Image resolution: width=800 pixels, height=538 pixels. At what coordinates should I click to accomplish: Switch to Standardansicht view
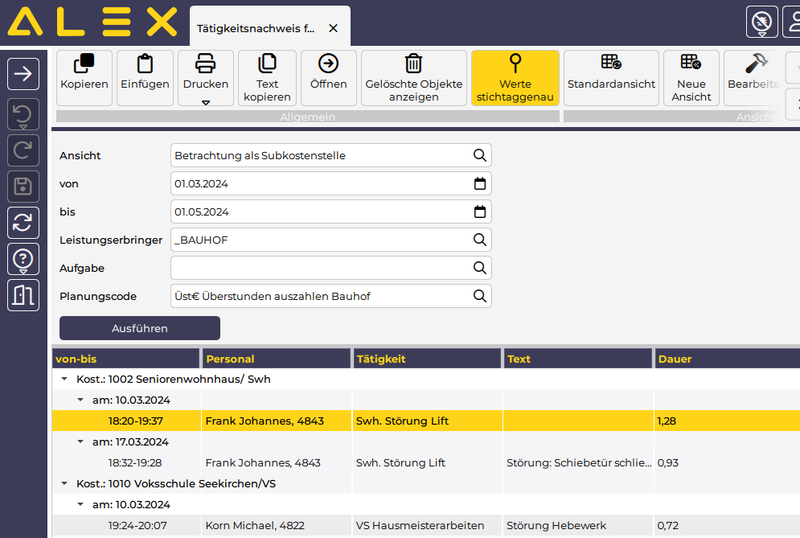[610, 77]
